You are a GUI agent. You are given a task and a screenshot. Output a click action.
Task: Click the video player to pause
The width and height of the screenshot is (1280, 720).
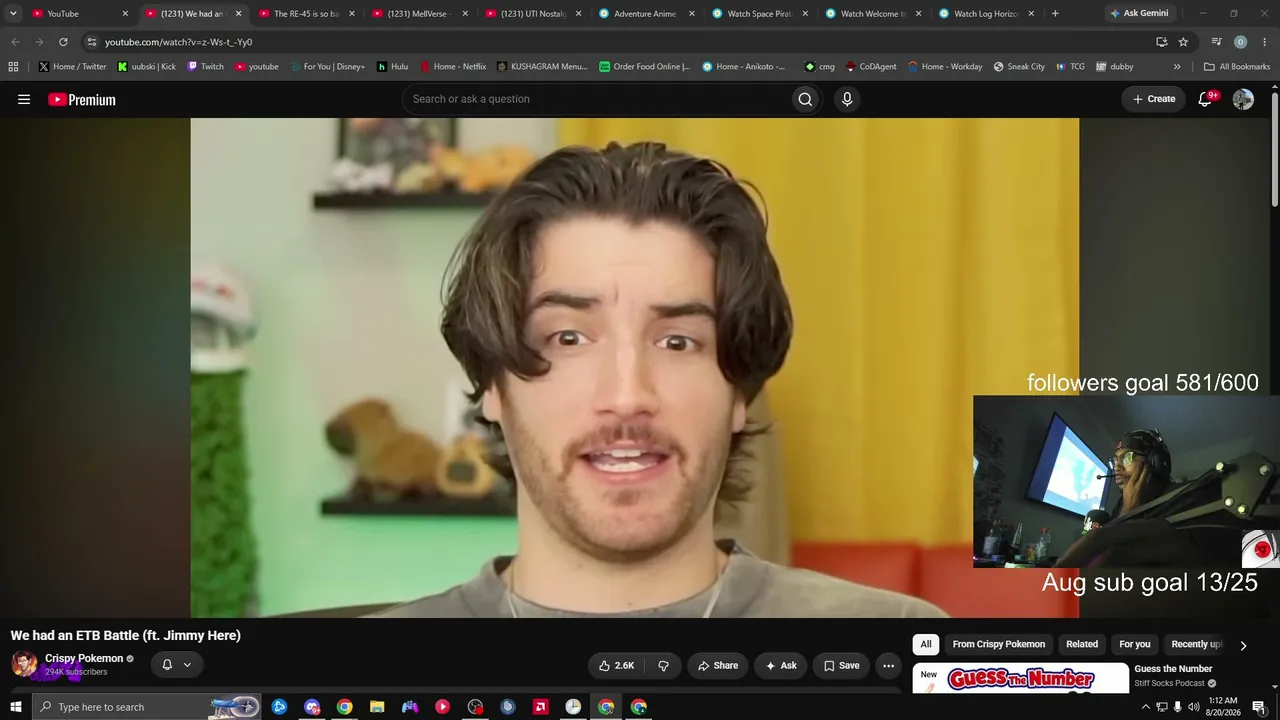click(634, 367)
